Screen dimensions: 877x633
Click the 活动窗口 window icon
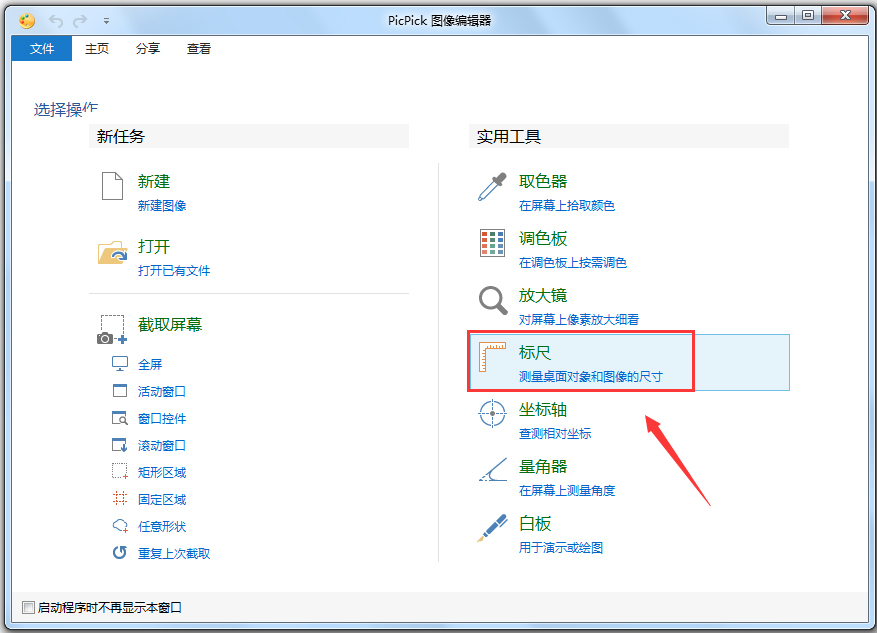point(120,391)
